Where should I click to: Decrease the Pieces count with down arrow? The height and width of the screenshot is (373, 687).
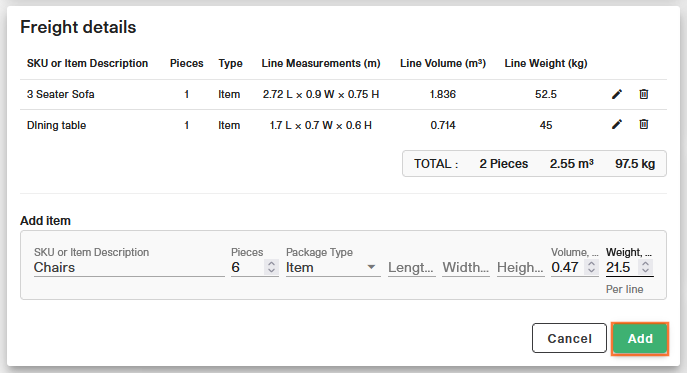(271, 270)
